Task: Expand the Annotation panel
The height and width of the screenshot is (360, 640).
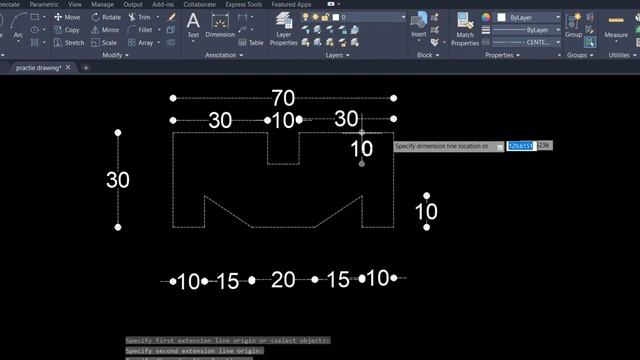Action: click(224, 55)
